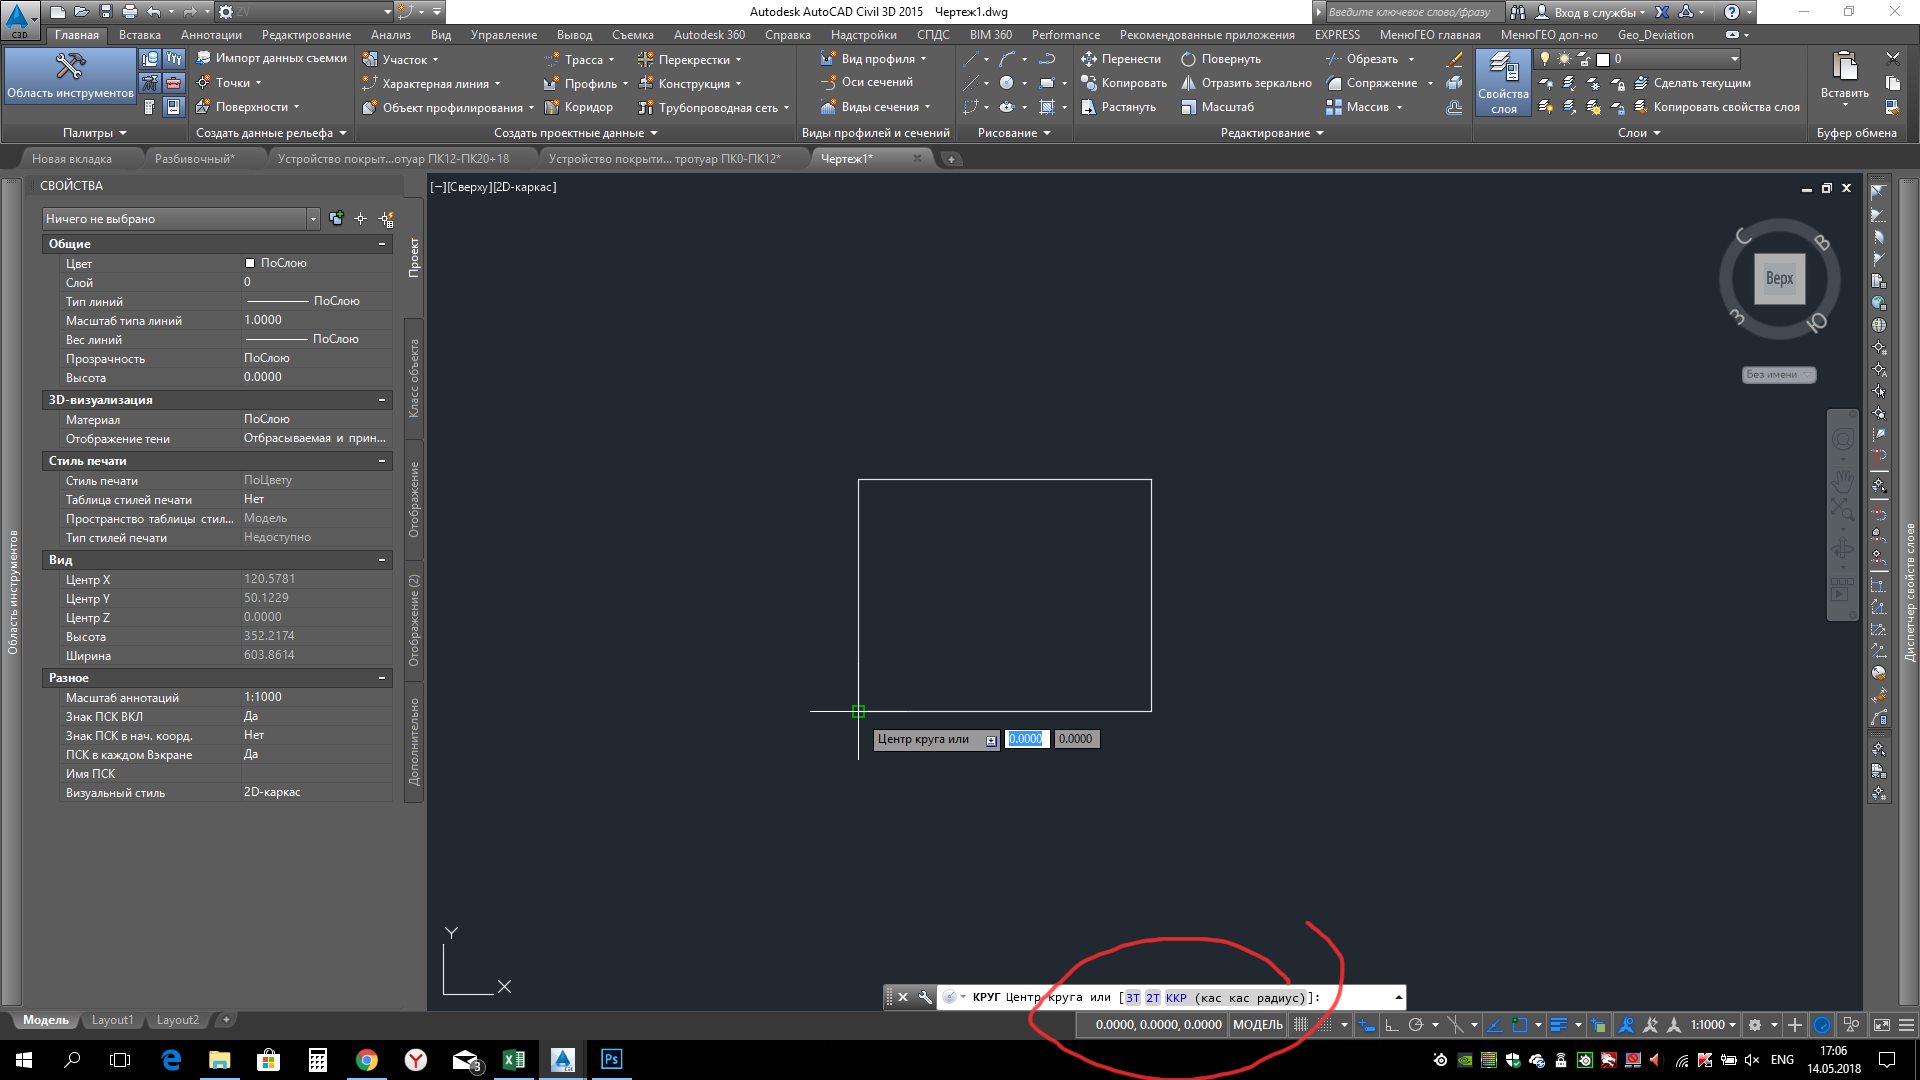Click the Layout1 sheet tab

[112, 1020]
